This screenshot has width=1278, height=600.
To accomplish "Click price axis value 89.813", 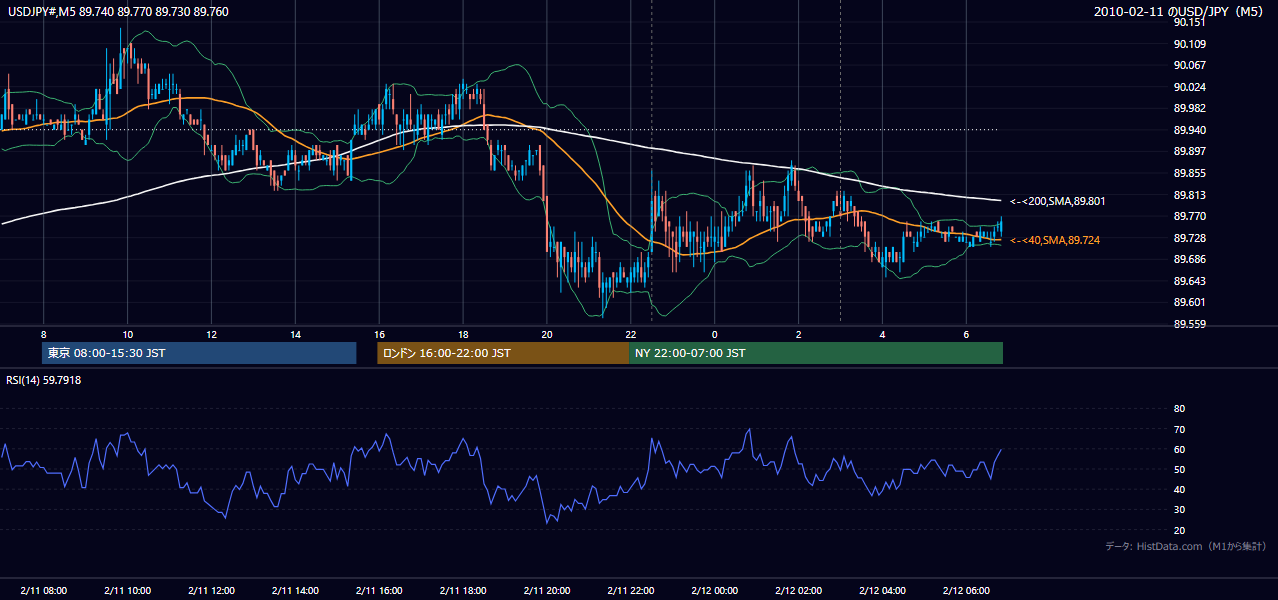I will pyautogui.click(x=1188, y=195).
